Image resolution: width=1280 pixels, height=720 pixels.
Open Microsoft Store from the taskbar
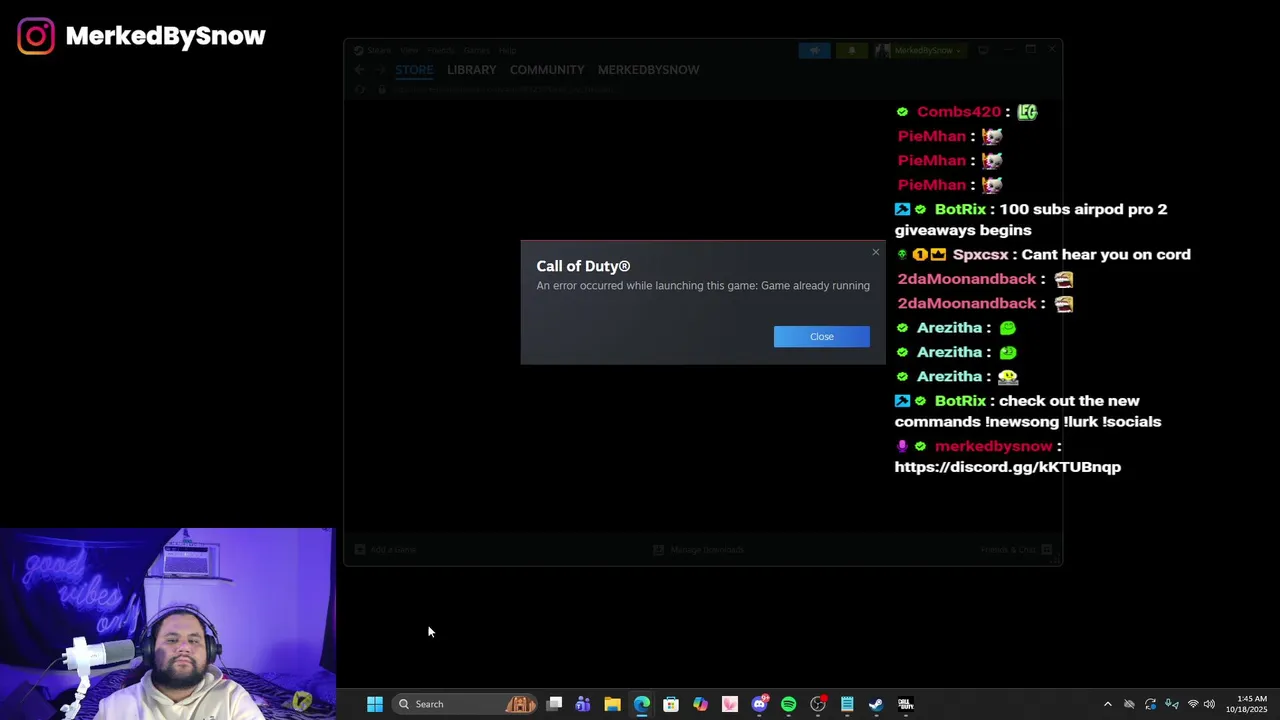[x=671, y=704]
